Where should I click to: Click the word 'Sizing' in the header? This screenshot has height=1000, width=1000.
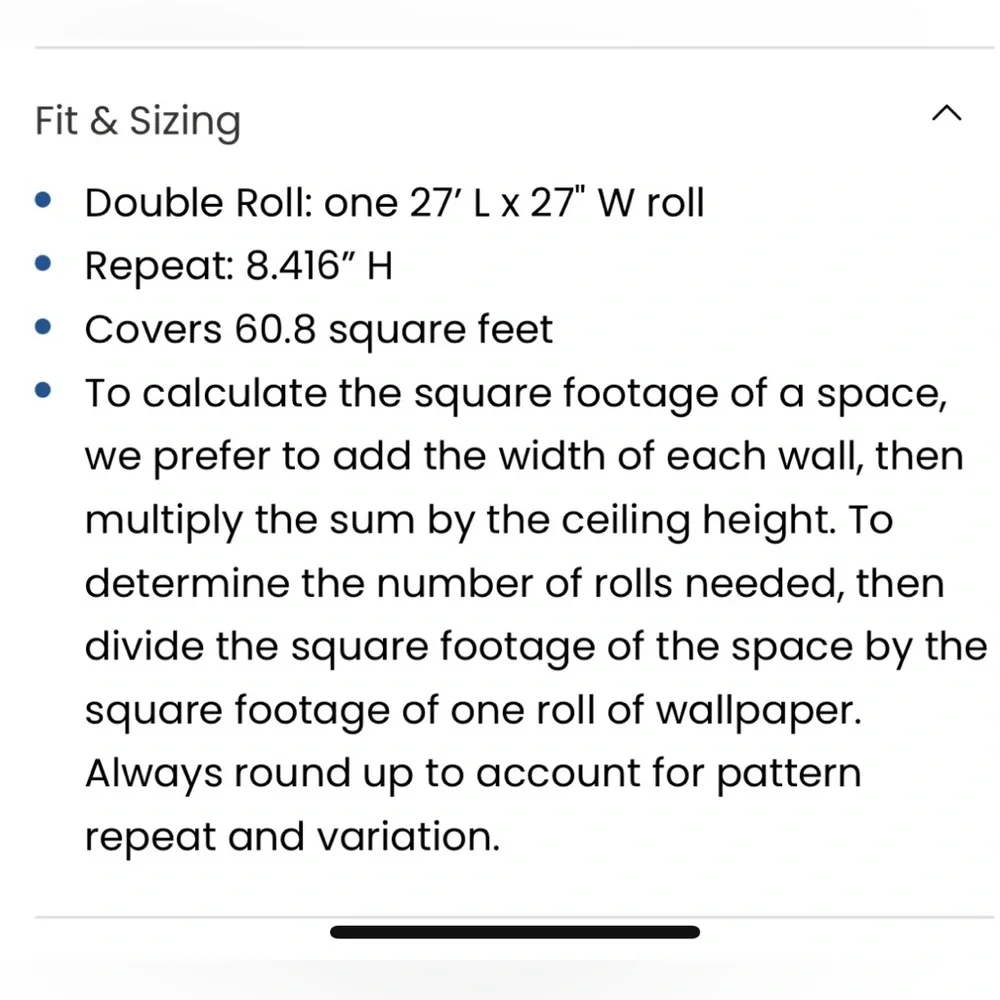click(185, 122)
